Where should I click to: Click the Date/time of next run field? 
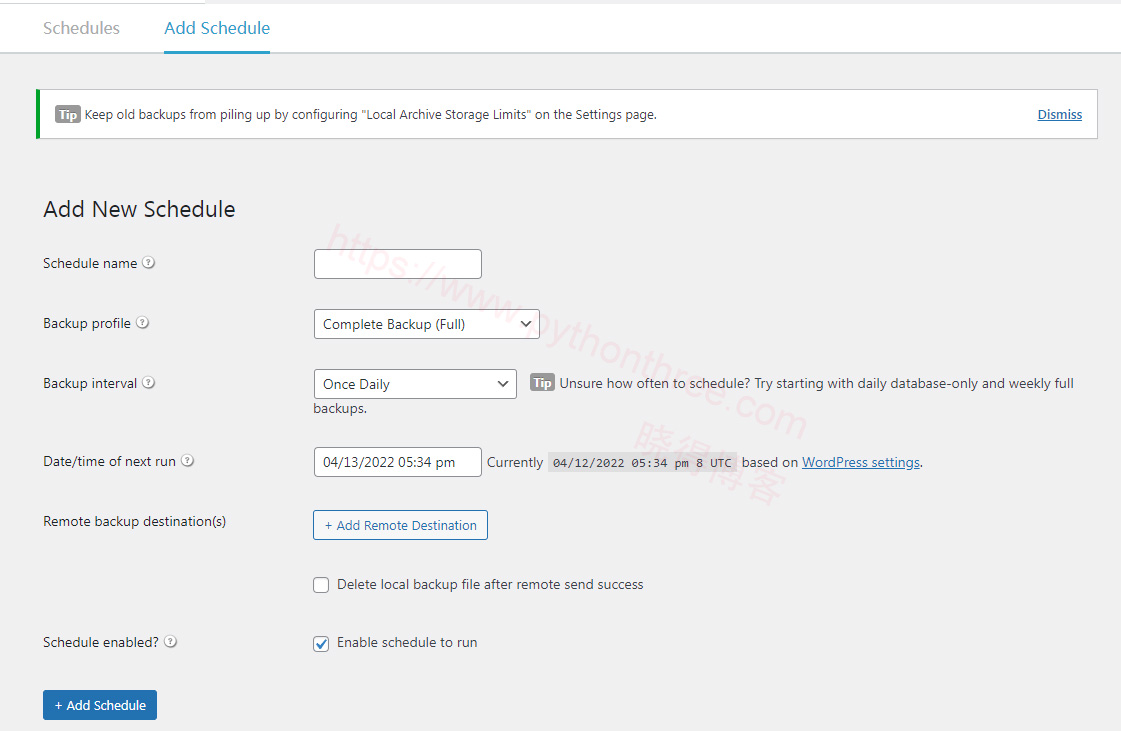pos(397,462)
